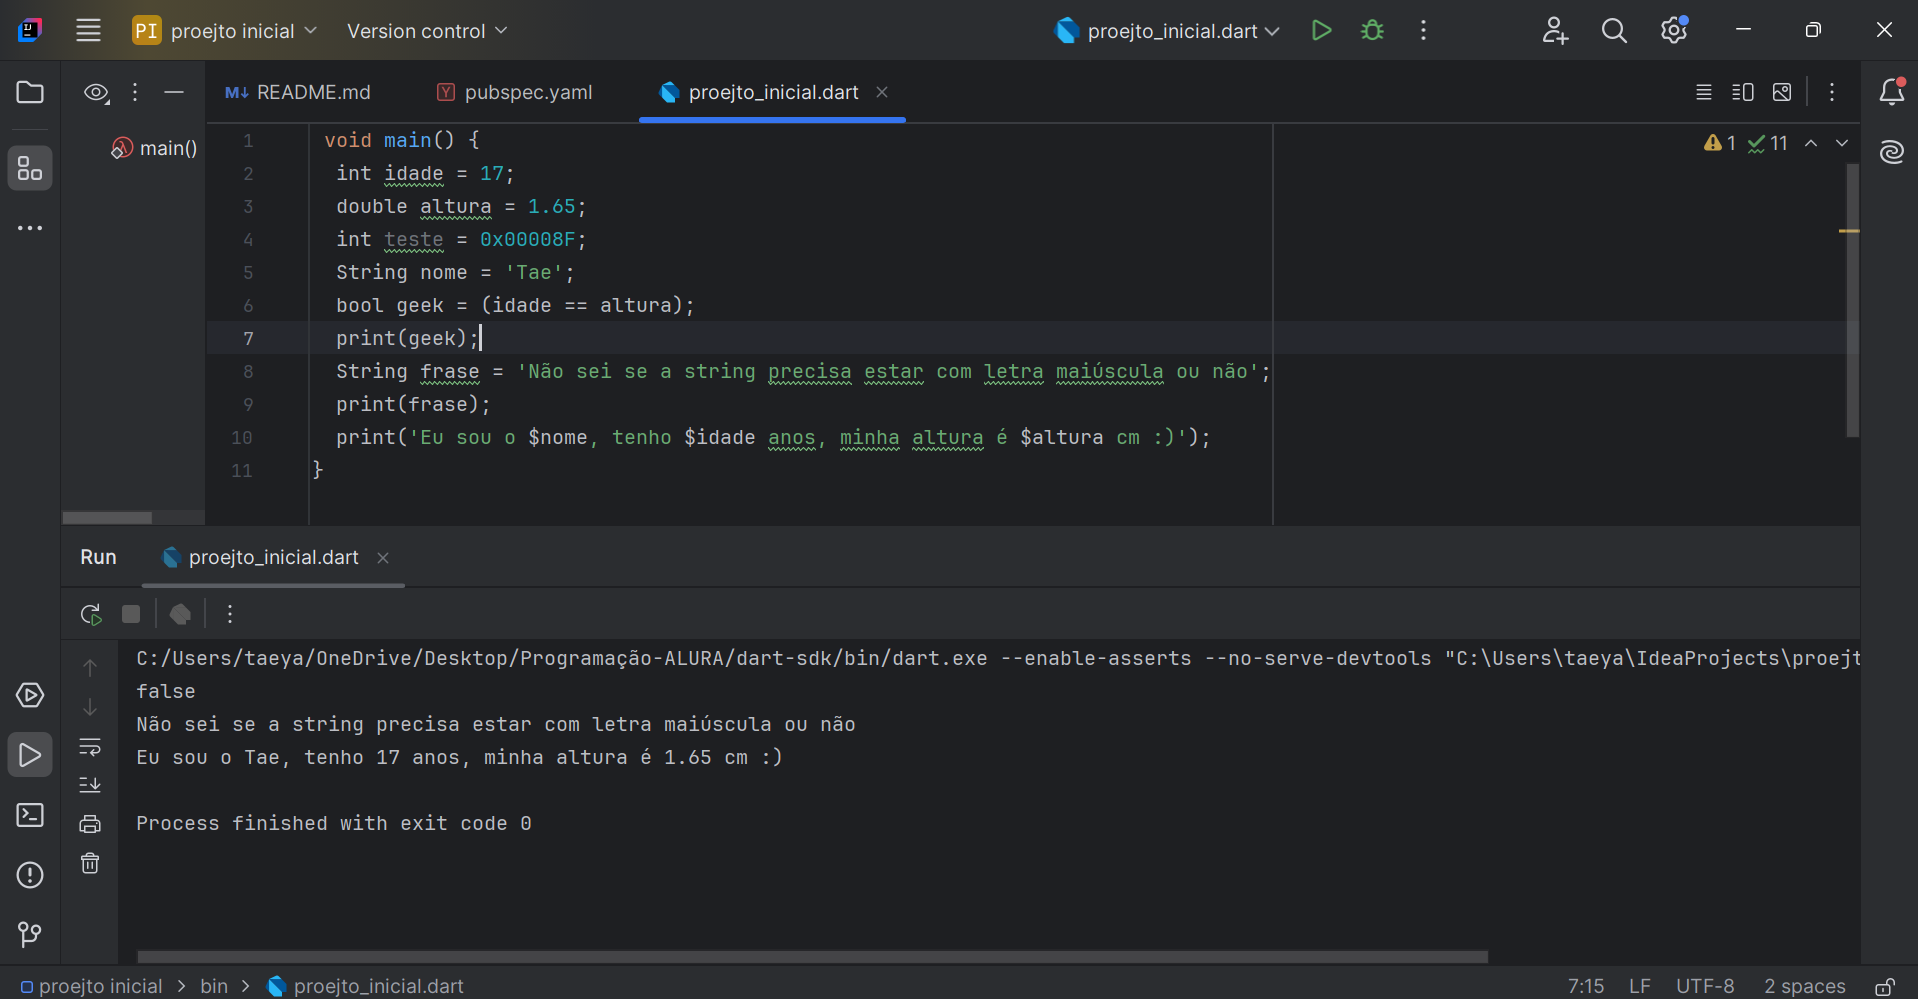Show more tool windows ellipsis

tap(30, 228)
